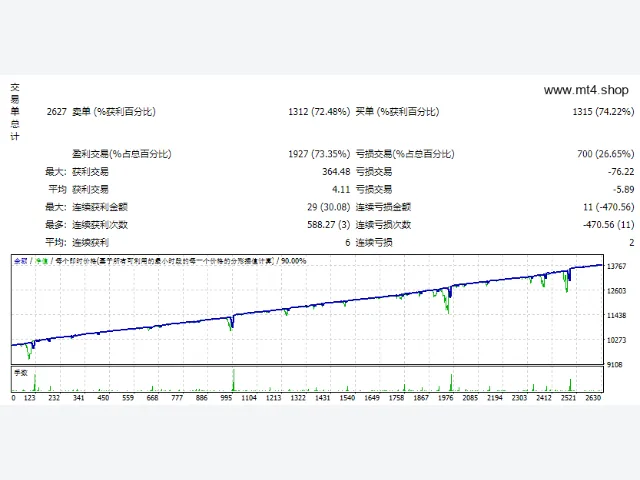Click the 交易单总计 vertical section label
The height and width of the screenshot is (480, 640).
point(15,112)
